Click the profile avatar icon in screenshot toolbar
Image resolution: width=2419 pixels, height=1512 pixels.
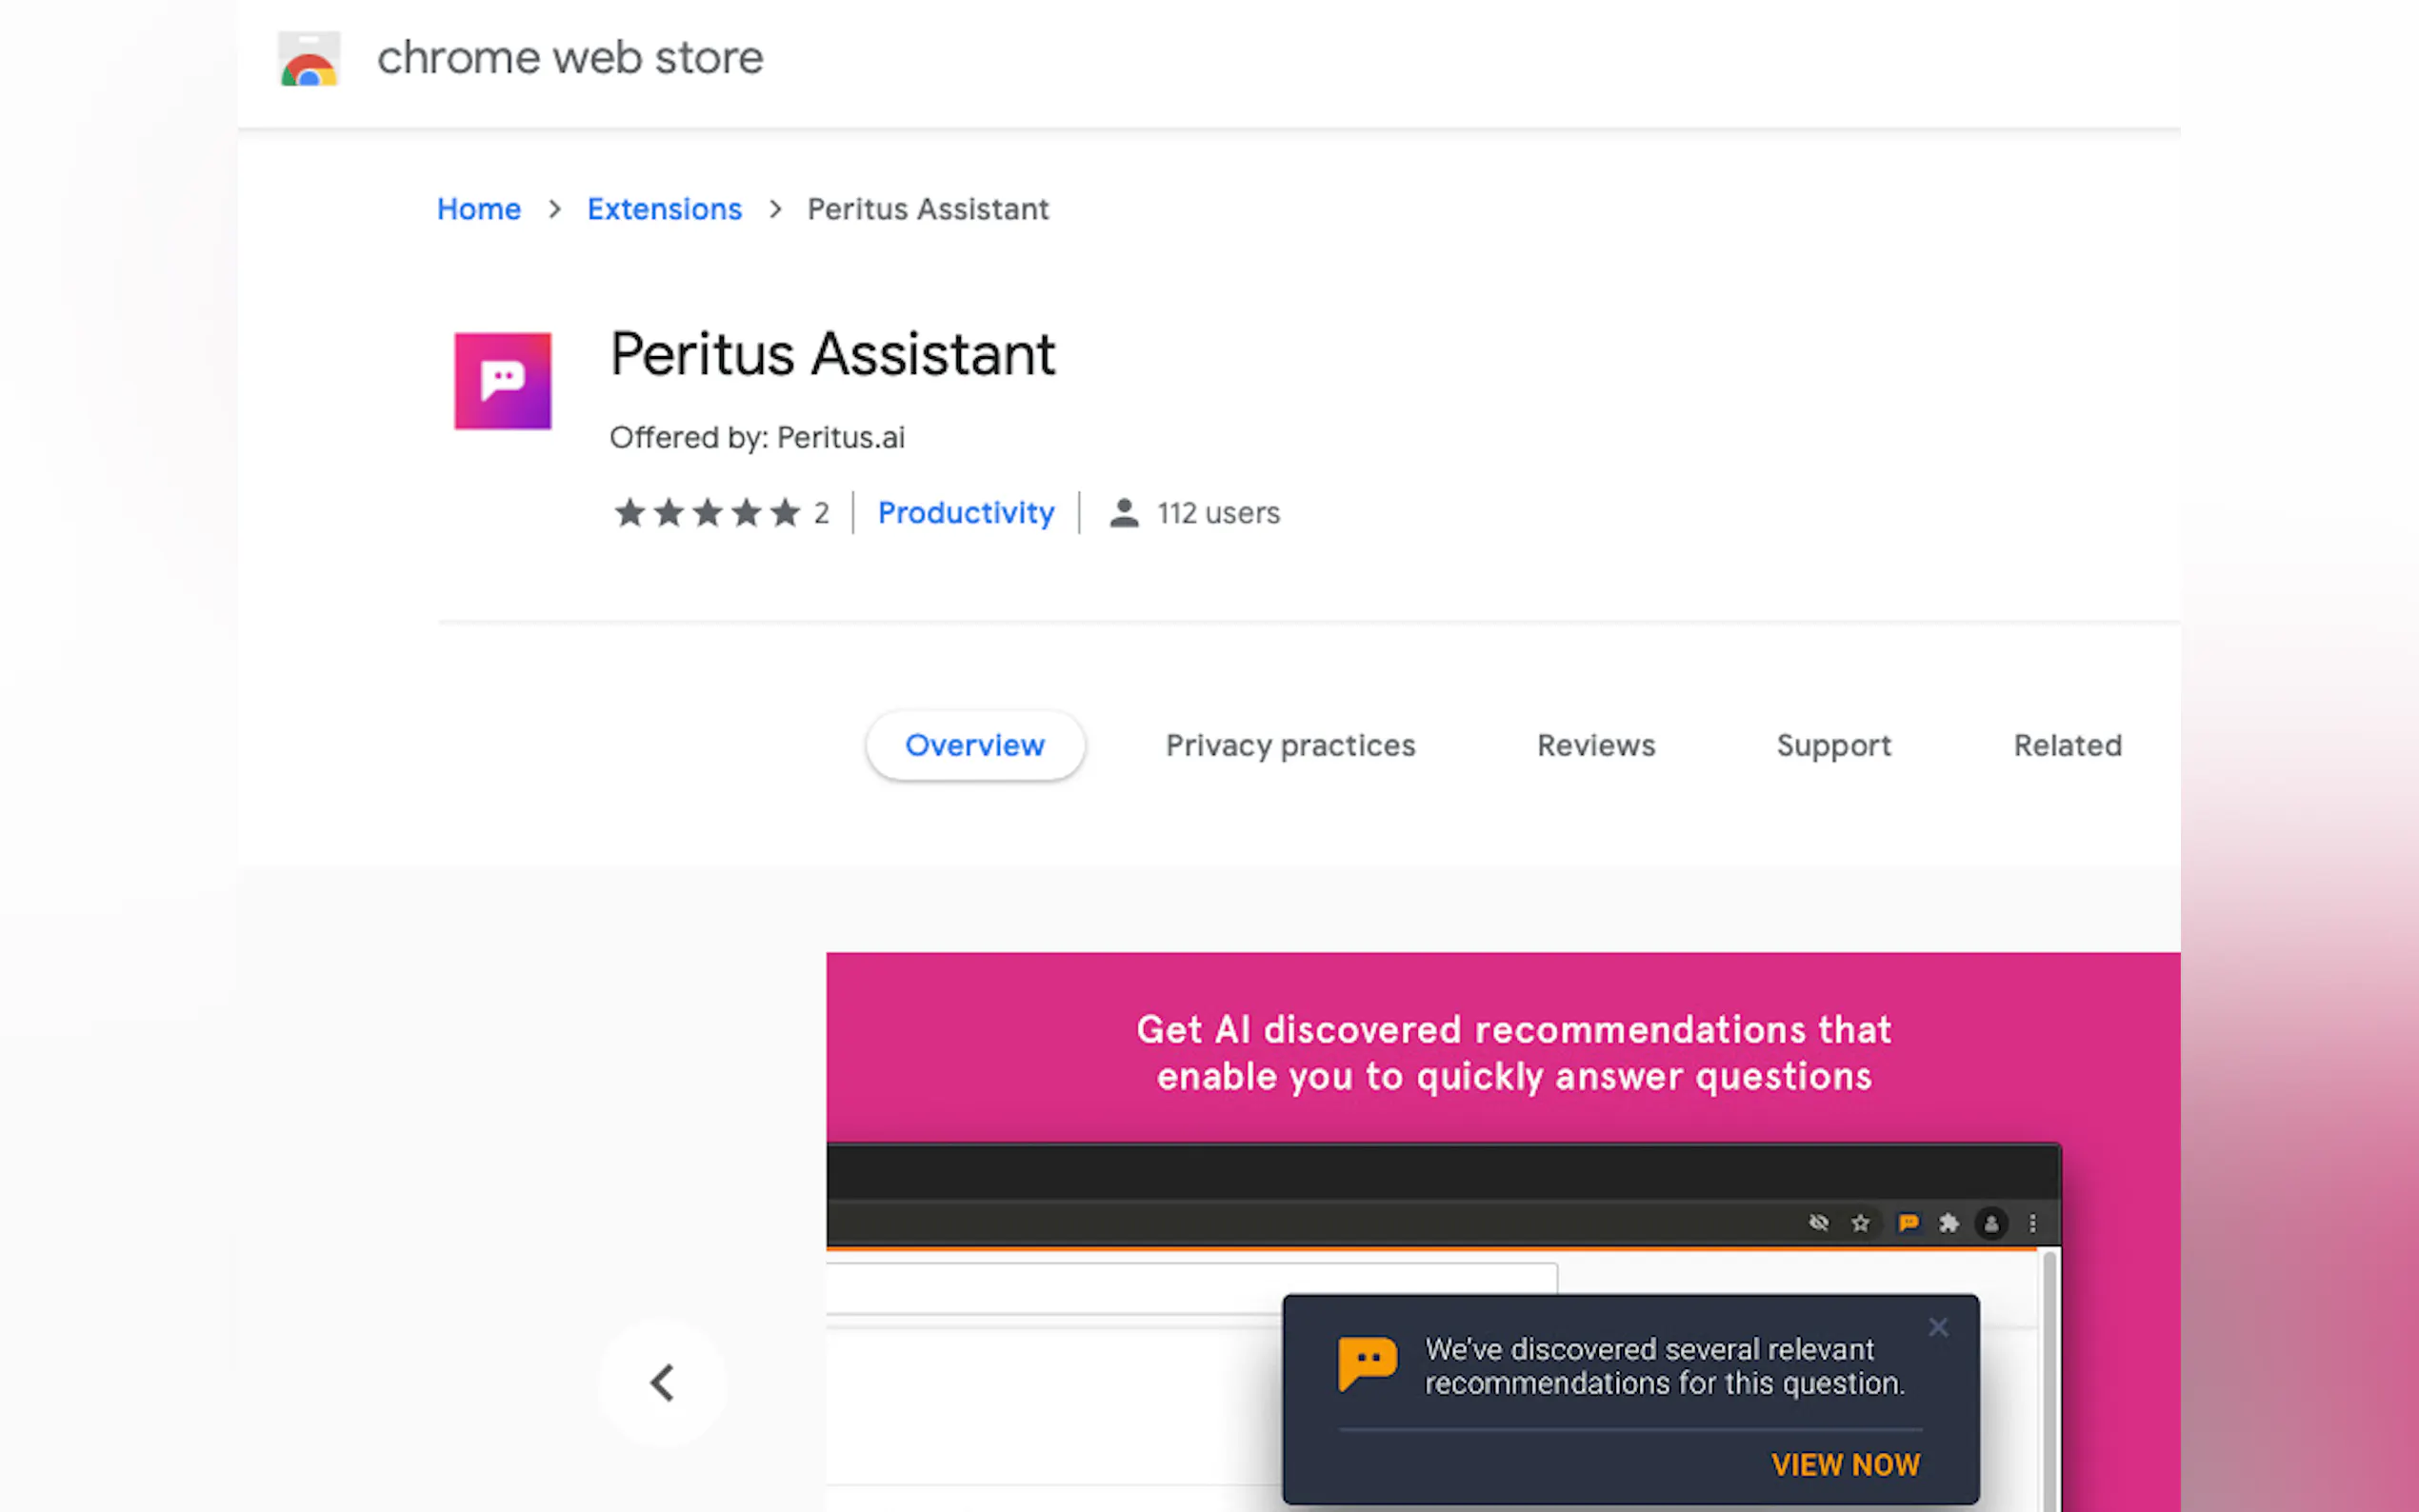[x=1991, y=1223]
